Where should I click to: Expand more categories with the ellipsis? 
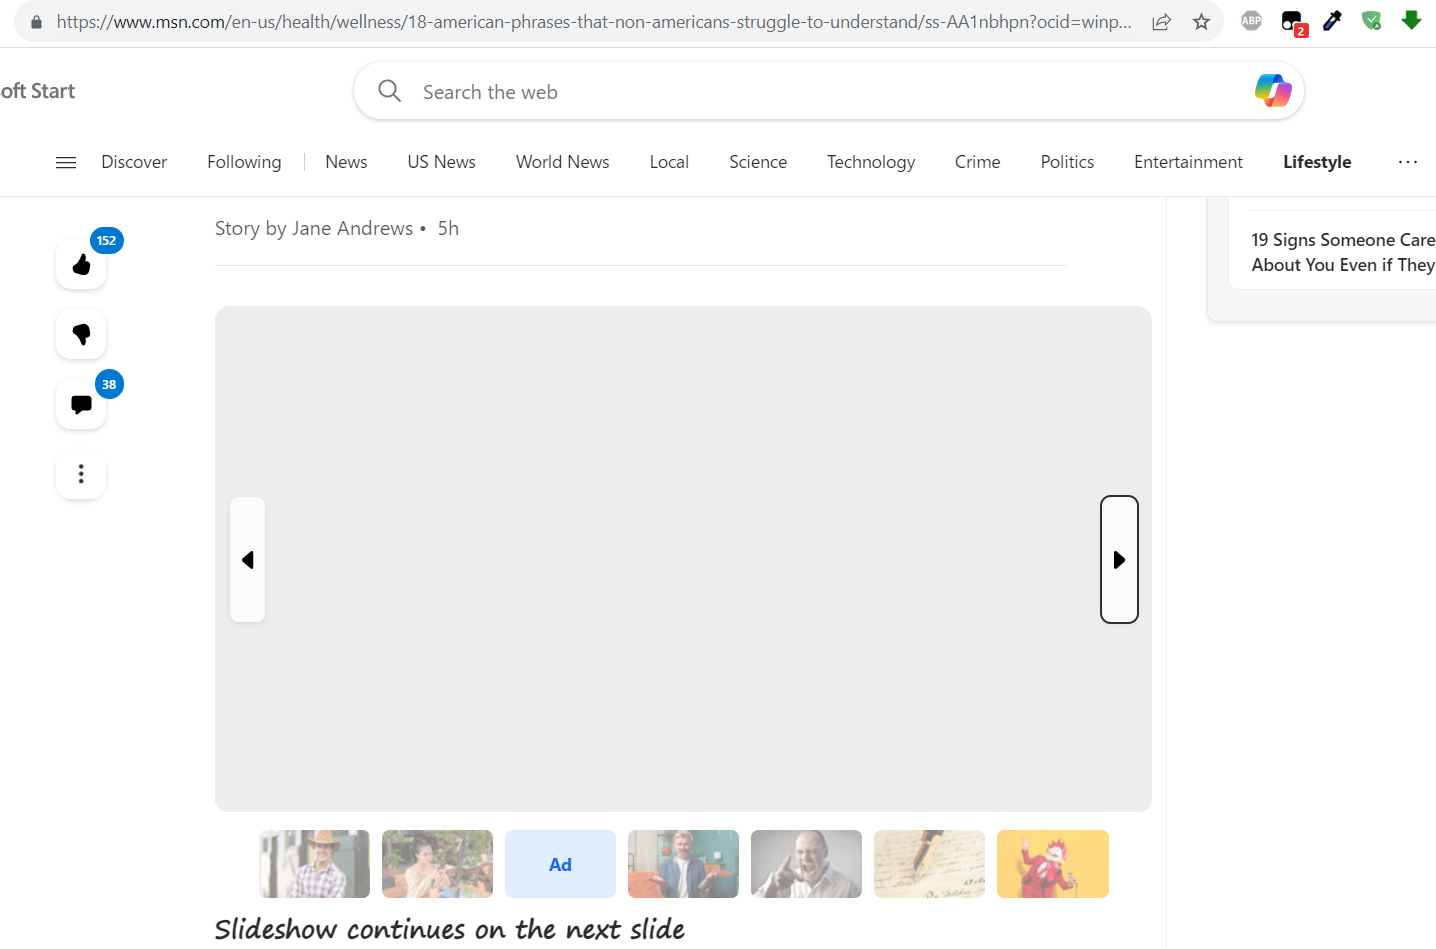pyautogui.click(x=1407, y=162)
